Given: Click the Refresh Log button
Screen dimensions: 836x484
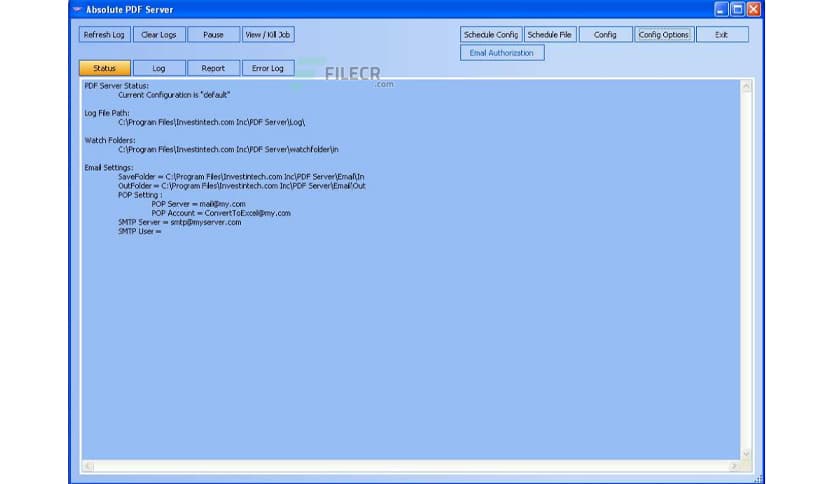Looking at the screenshot, I should click(104, 35).
